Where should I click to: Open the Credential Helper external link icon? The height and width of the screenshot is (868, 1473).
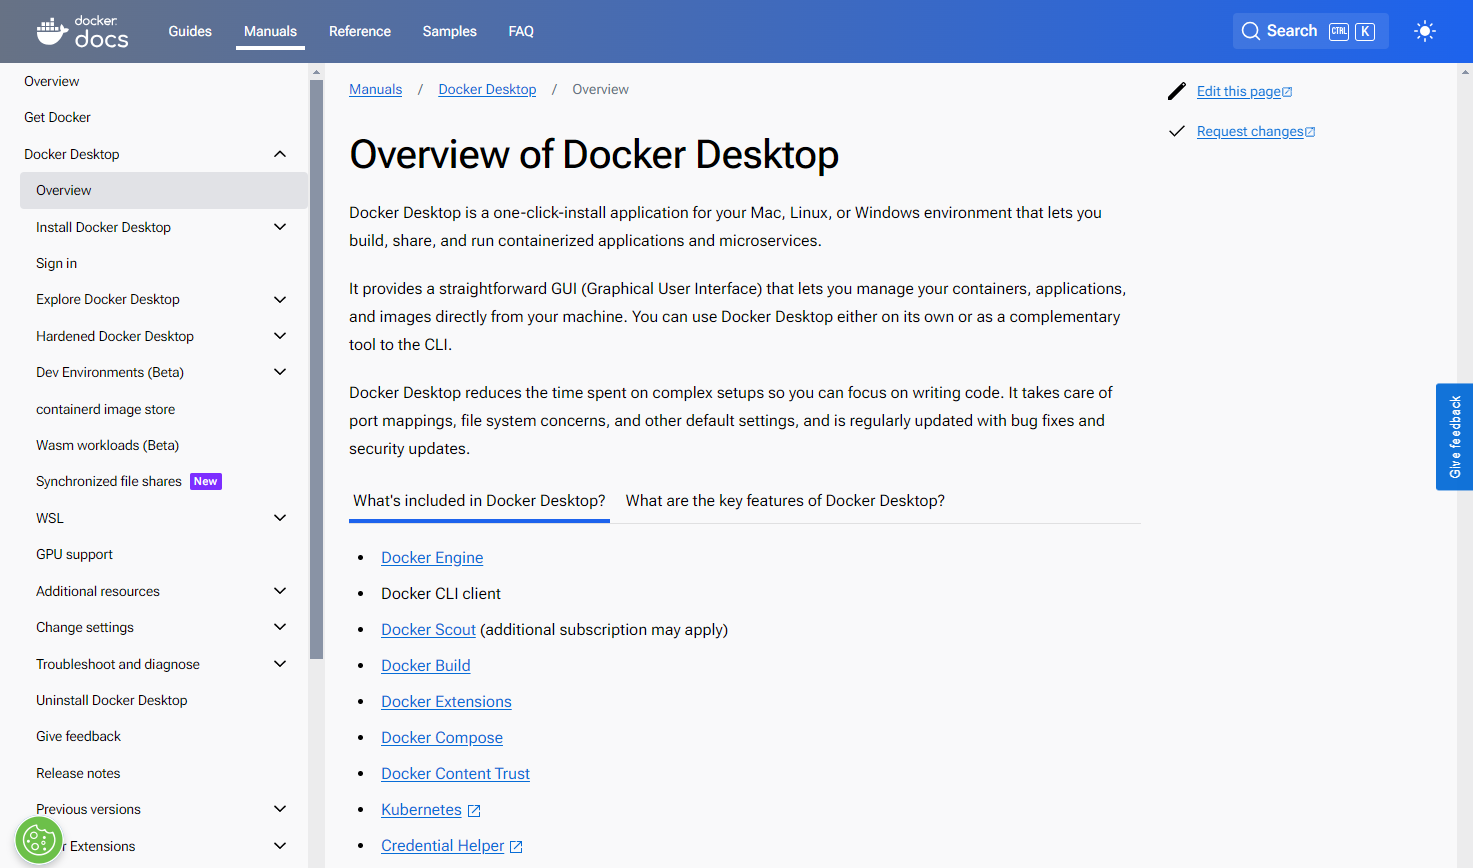tap(516, 845)
